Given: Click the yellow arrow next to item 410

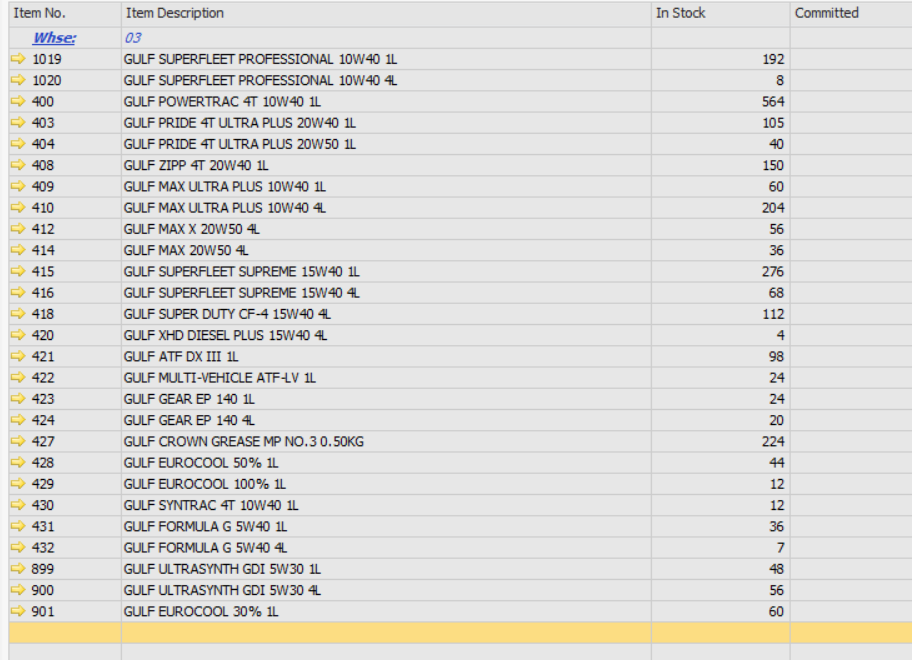Looking at the screenshot, I should pos(18,208).
